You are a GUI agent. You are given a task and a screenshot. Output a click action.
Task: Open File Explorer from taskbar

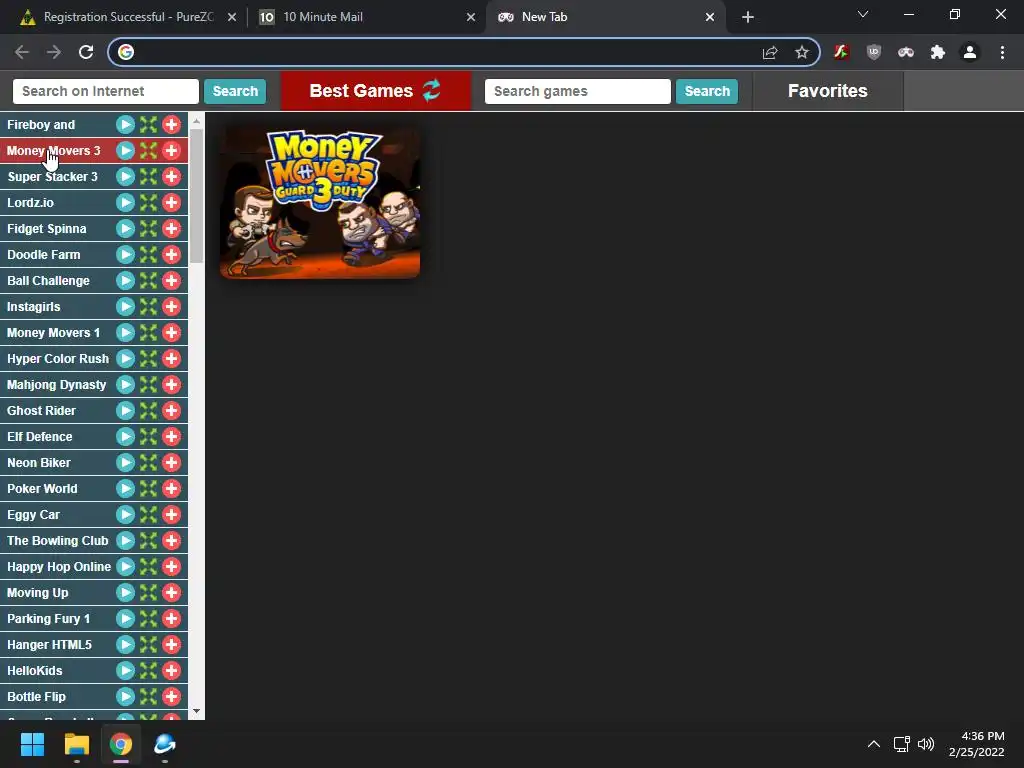click(76, 744)
